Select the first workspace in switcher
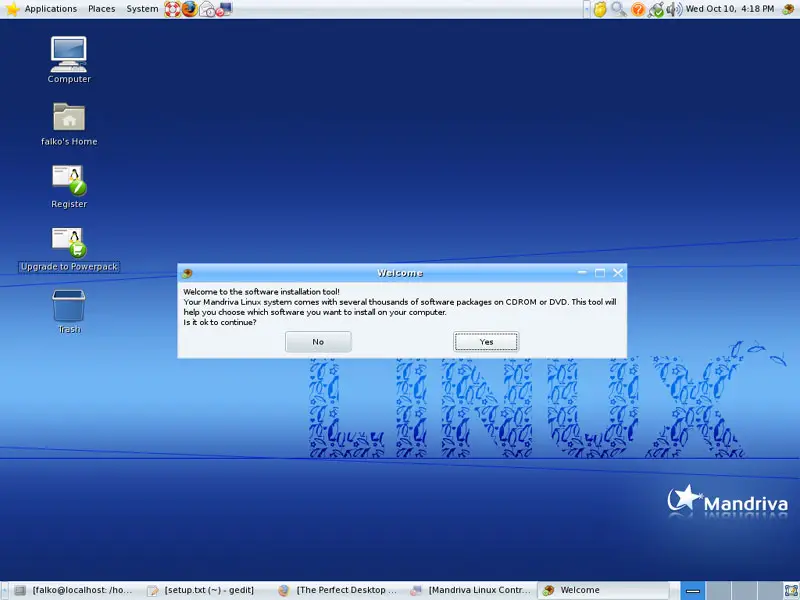The height and width of the screenshot is (600, 800). coord(693,591)
